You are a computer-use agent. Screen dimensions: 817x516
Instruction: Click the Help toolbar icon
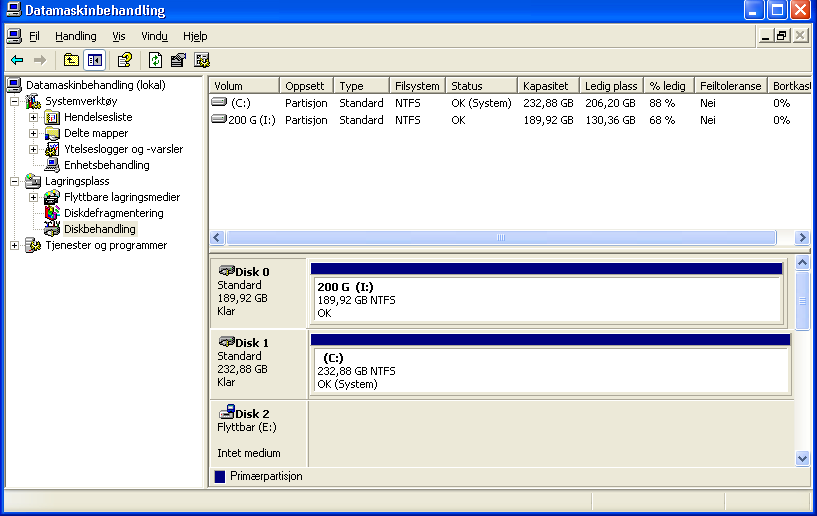pyautogui.click(x=124, y=60)
